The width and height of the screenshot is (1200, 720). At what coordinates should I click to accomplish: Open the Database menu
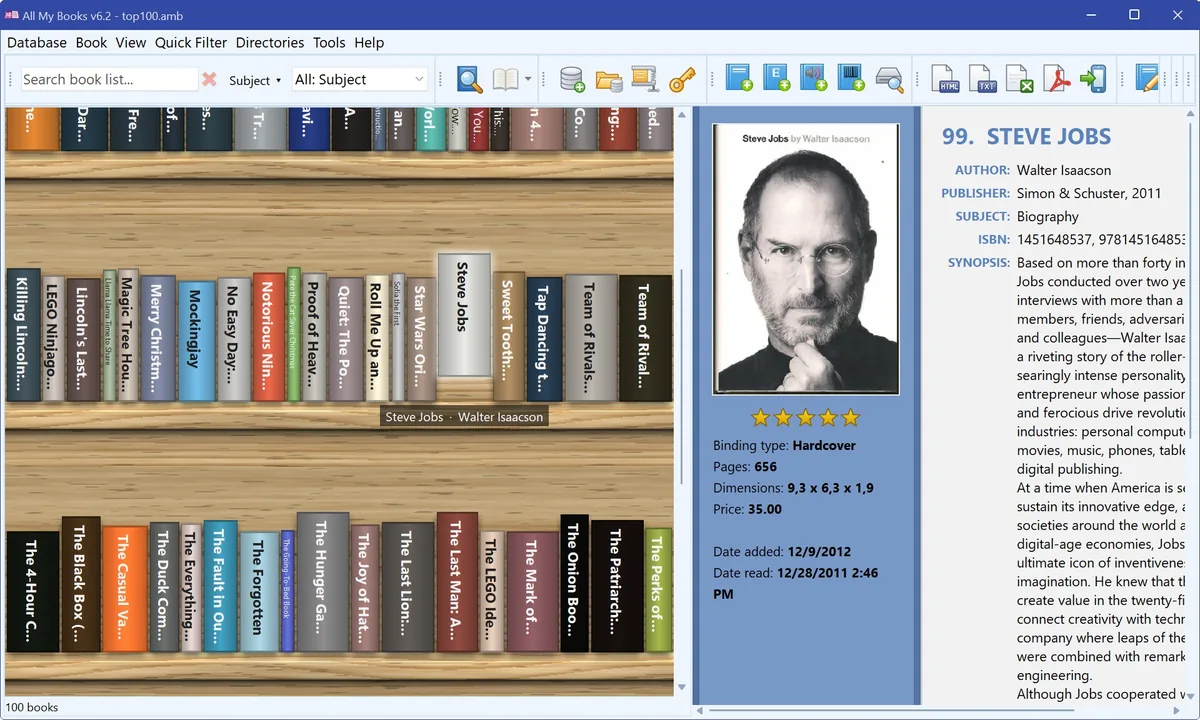[x=37, y=42]
